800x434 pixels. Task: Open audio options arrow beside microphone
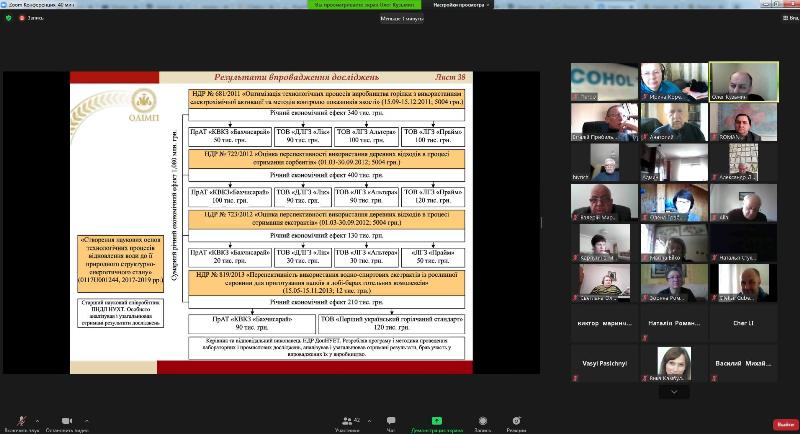click(37, 421)
